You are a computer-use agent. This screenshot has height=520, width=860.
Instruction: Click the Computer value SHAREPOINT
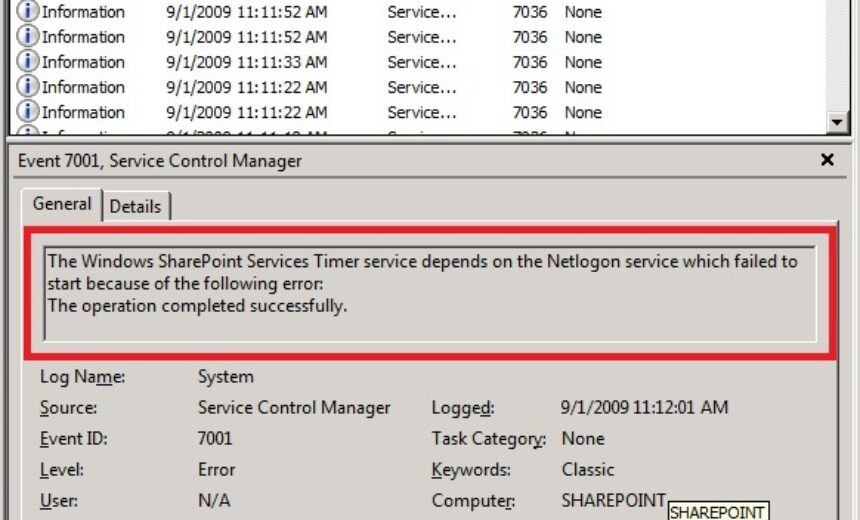(613, 500)
